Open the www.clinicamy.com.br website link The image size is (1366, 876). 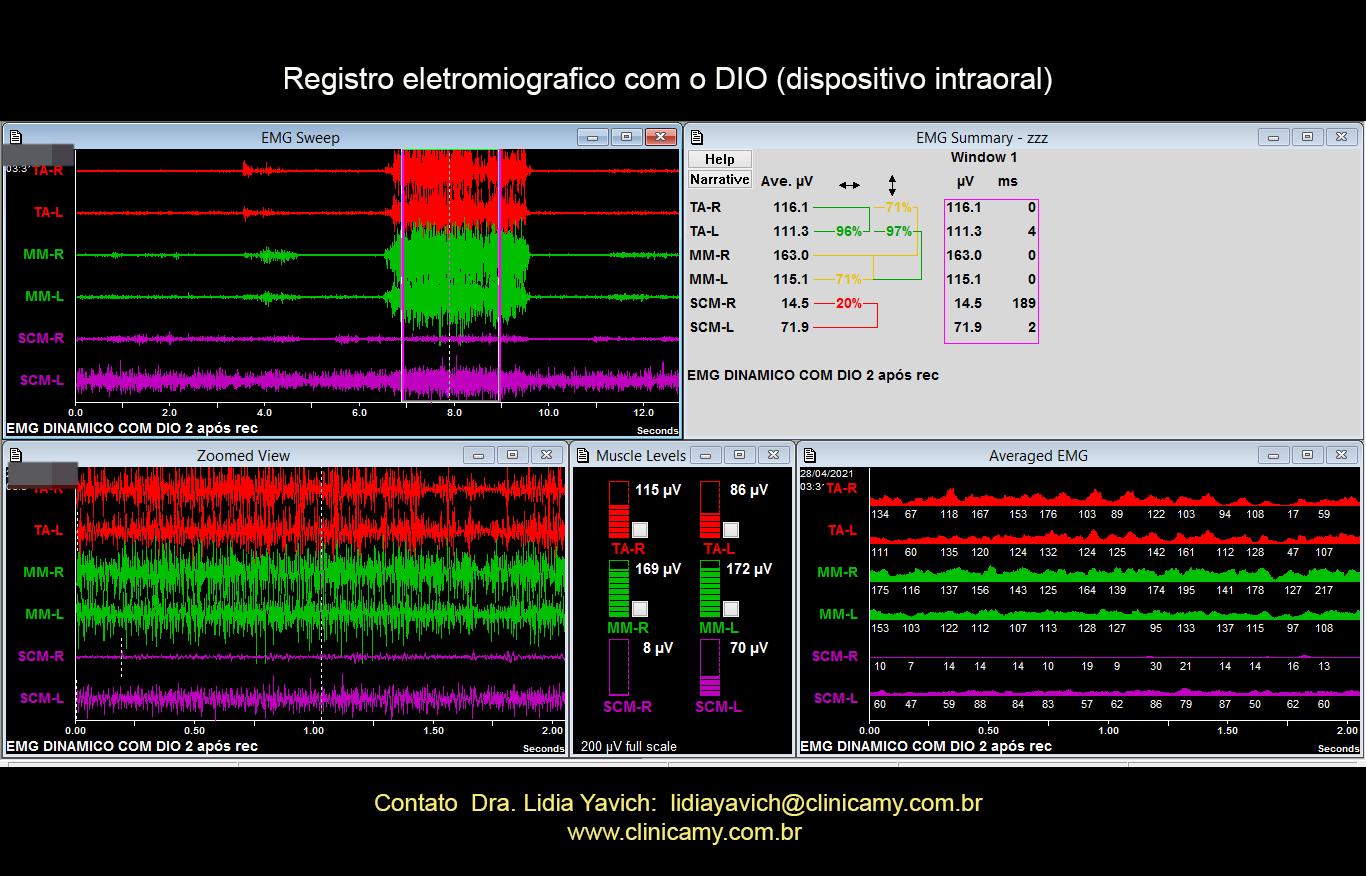(684, 832)
